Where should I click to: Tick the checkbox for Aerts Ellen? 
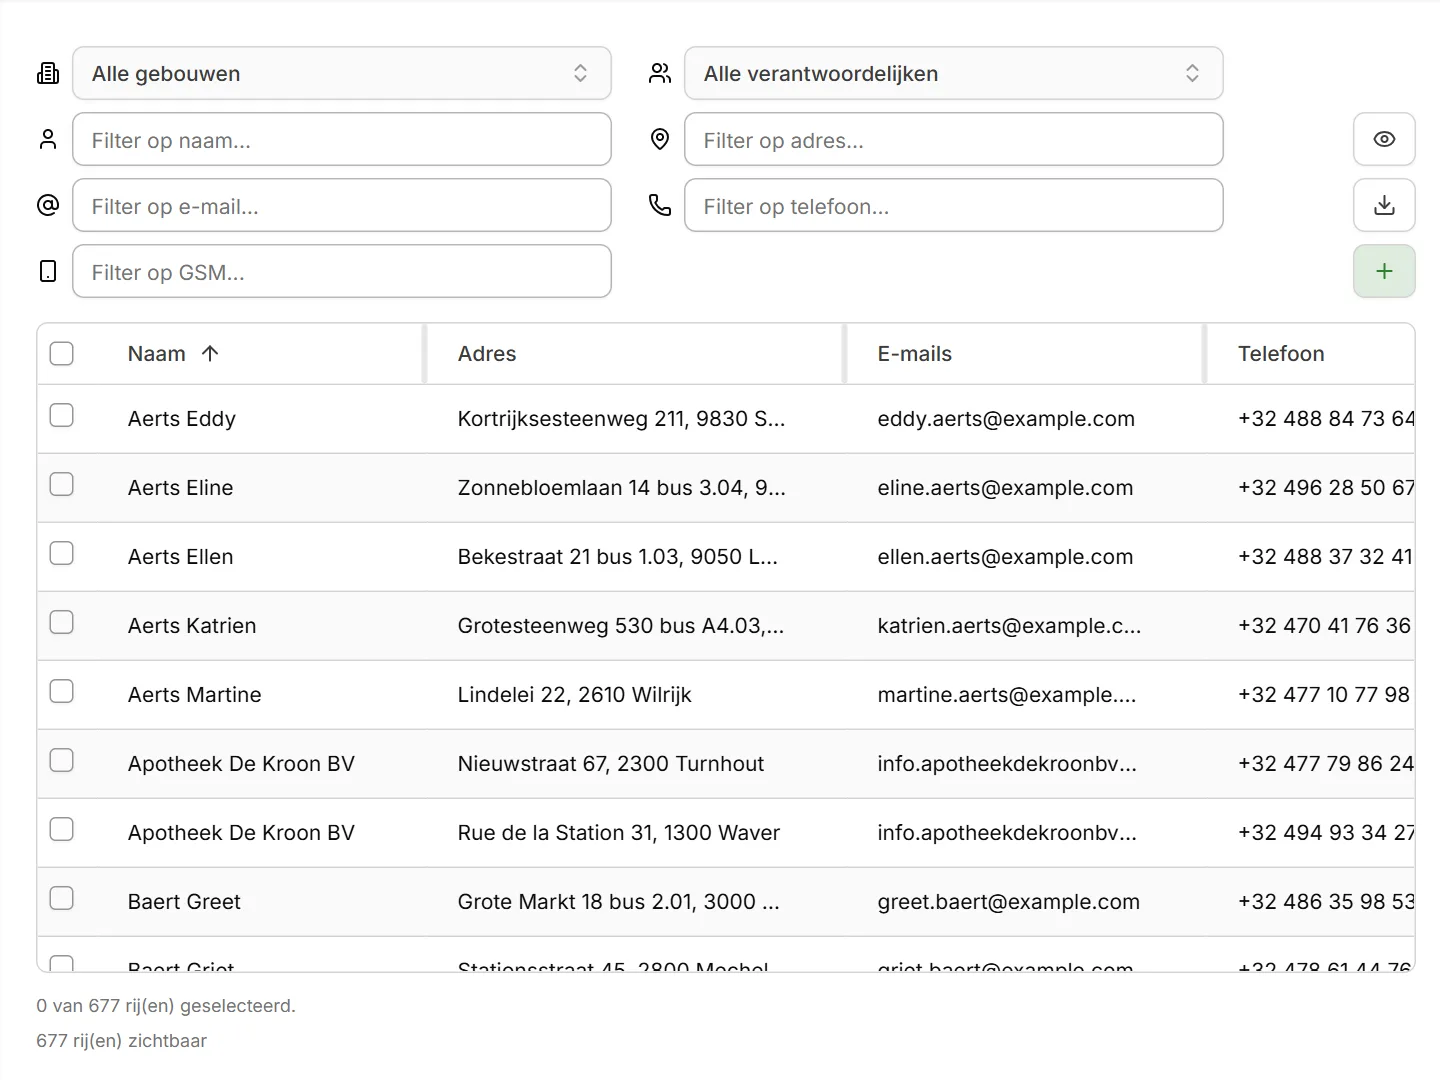point(62,553)
